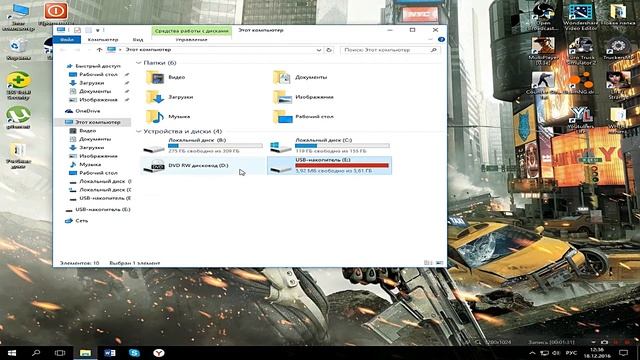The width and height of the screenshot is (640, 360).
Task: Open the BeamNG.drive orange-dots shortcut
Action: [581, 83]
